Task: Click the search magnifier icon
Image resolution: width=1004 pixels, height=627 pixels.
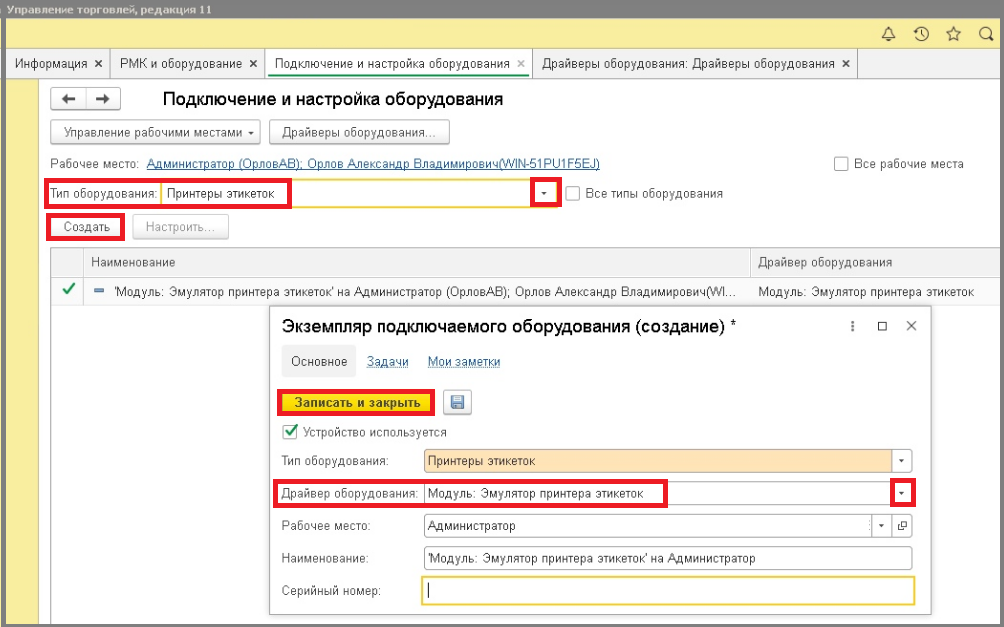Action: 986,34
